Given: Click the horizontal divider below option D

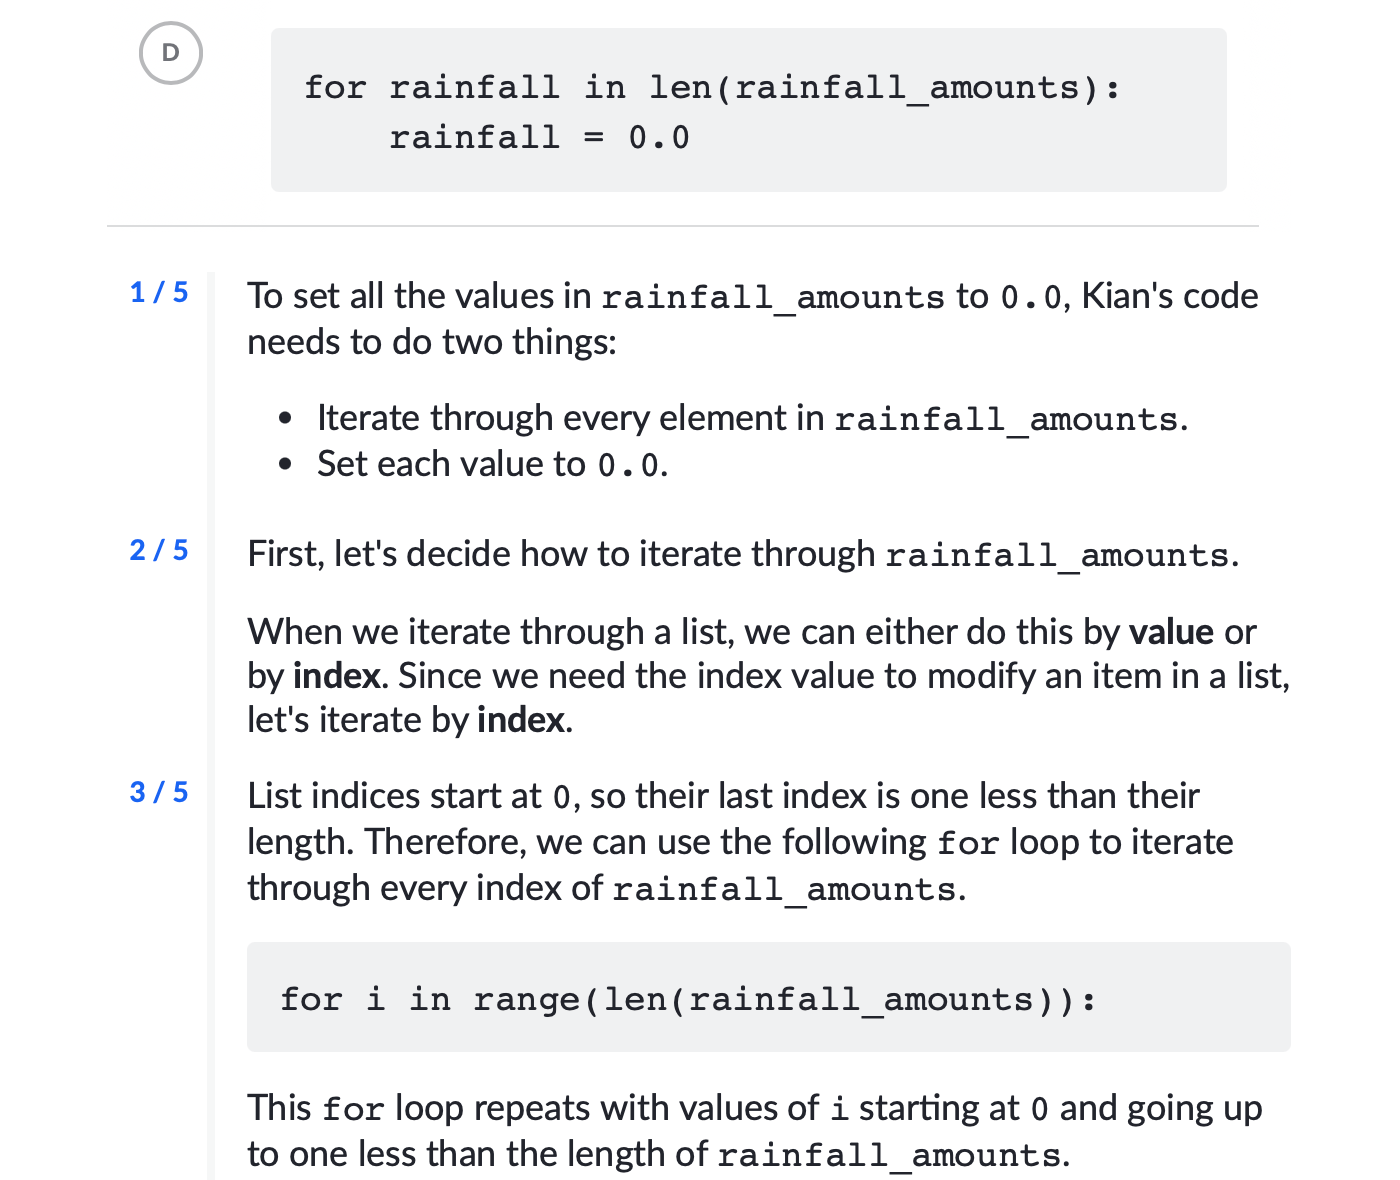Looking at the screenshot, I should coord(683,226).
